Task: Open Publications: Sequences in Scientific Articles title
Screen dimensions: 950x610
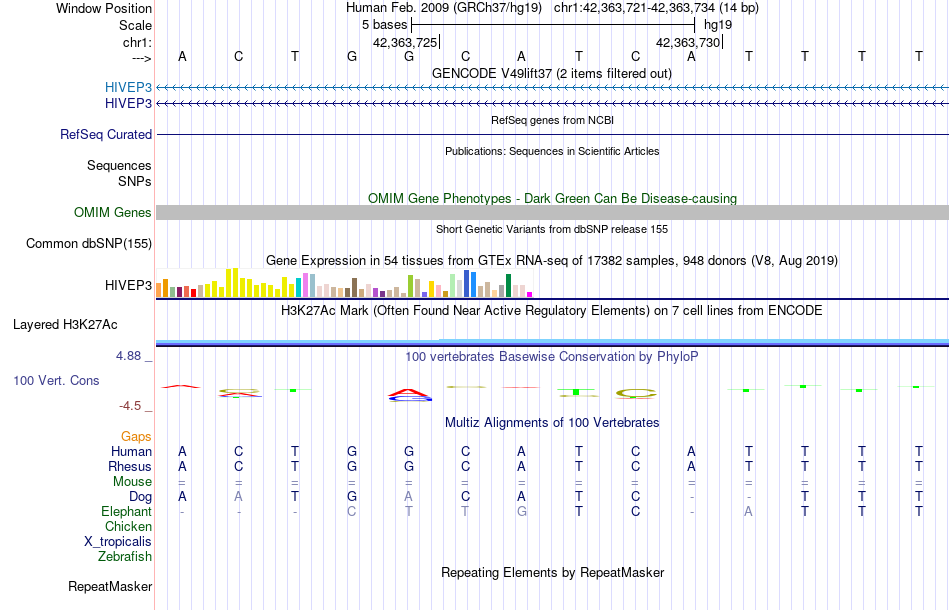Action: 552,151
